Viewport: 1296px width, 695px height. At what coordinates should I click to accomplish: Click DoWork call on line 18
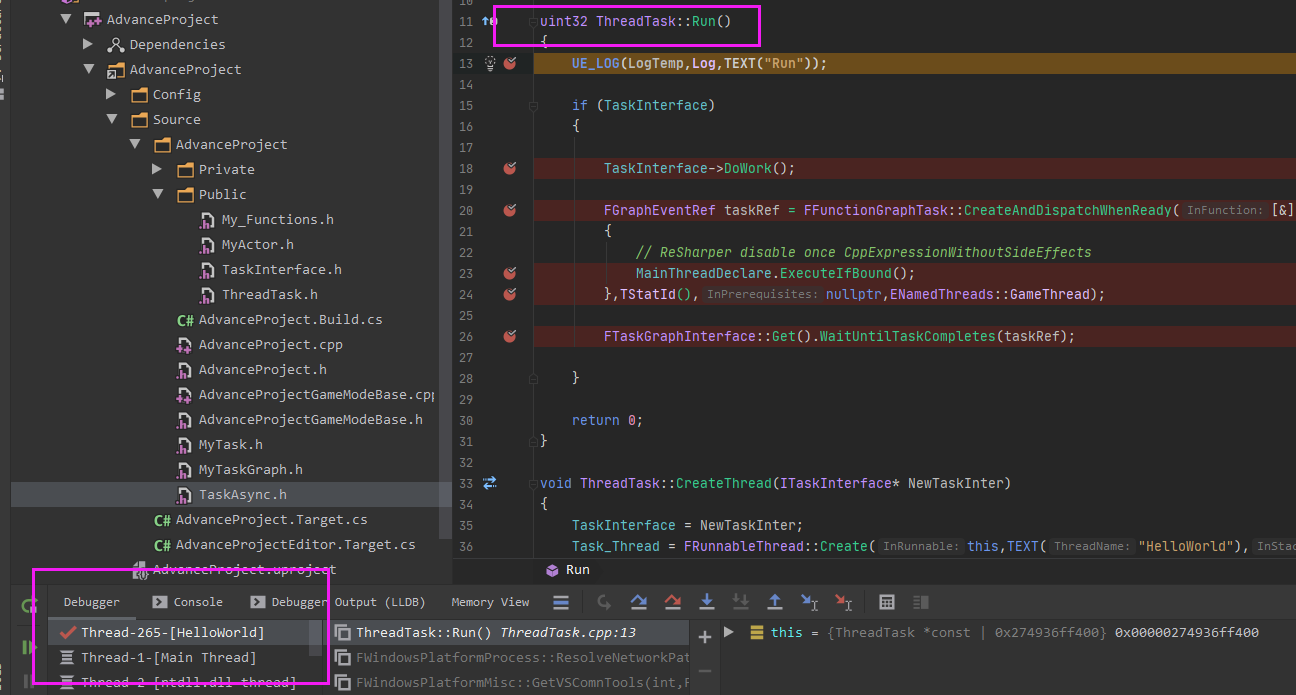(x=747, y=168)
